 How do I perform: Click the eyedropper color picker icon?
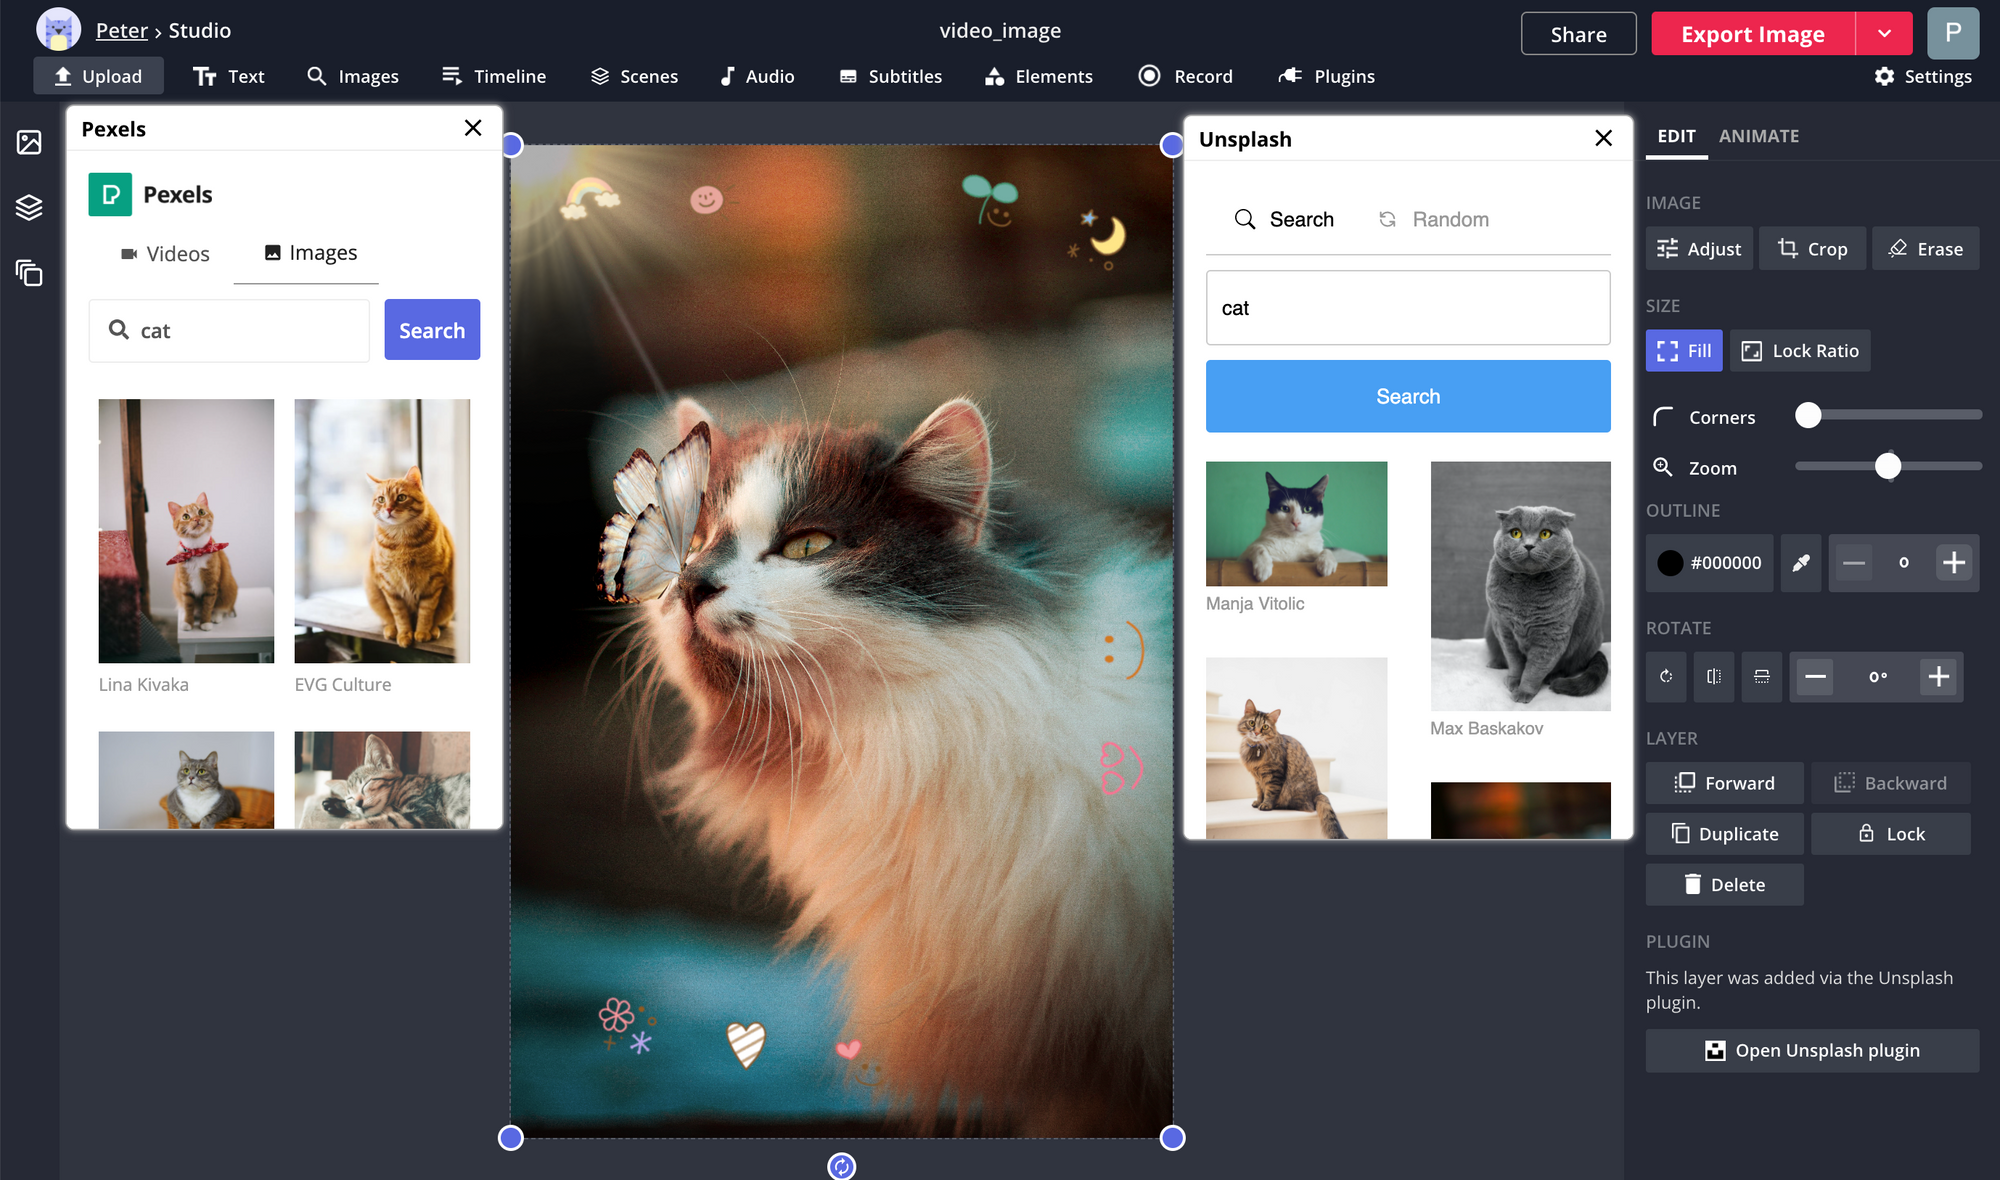[1800, 563]
